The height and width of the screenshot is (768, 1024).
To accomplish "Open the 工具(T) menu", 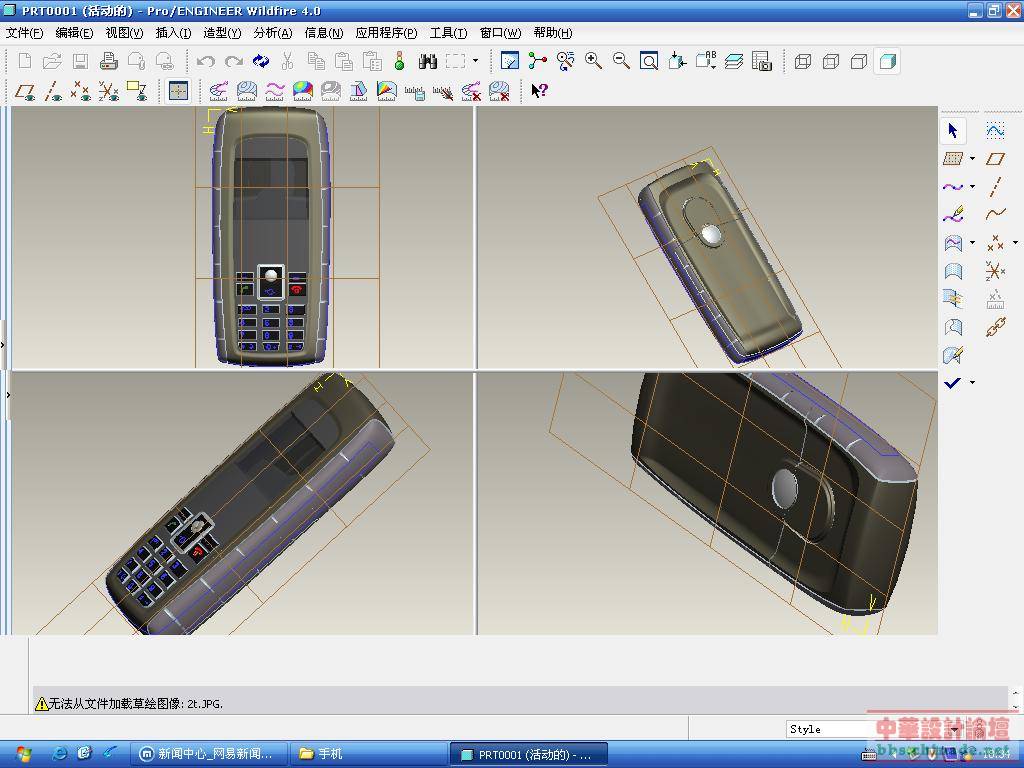I will pos(448,33).
